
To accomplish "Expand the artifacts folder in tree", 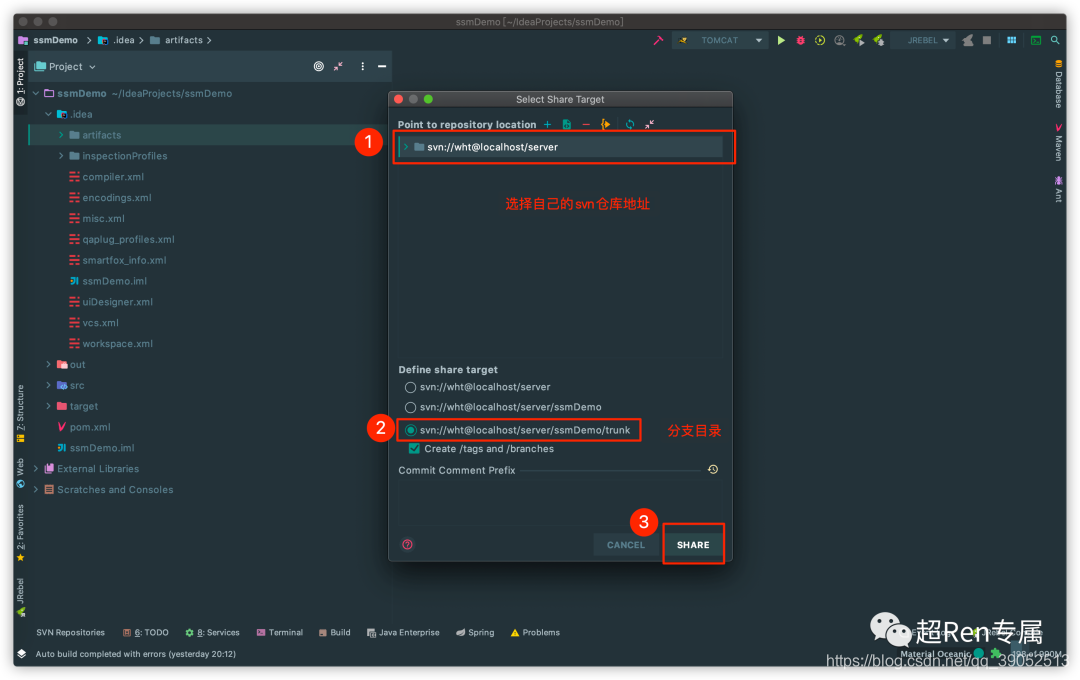I will point(61,136).
